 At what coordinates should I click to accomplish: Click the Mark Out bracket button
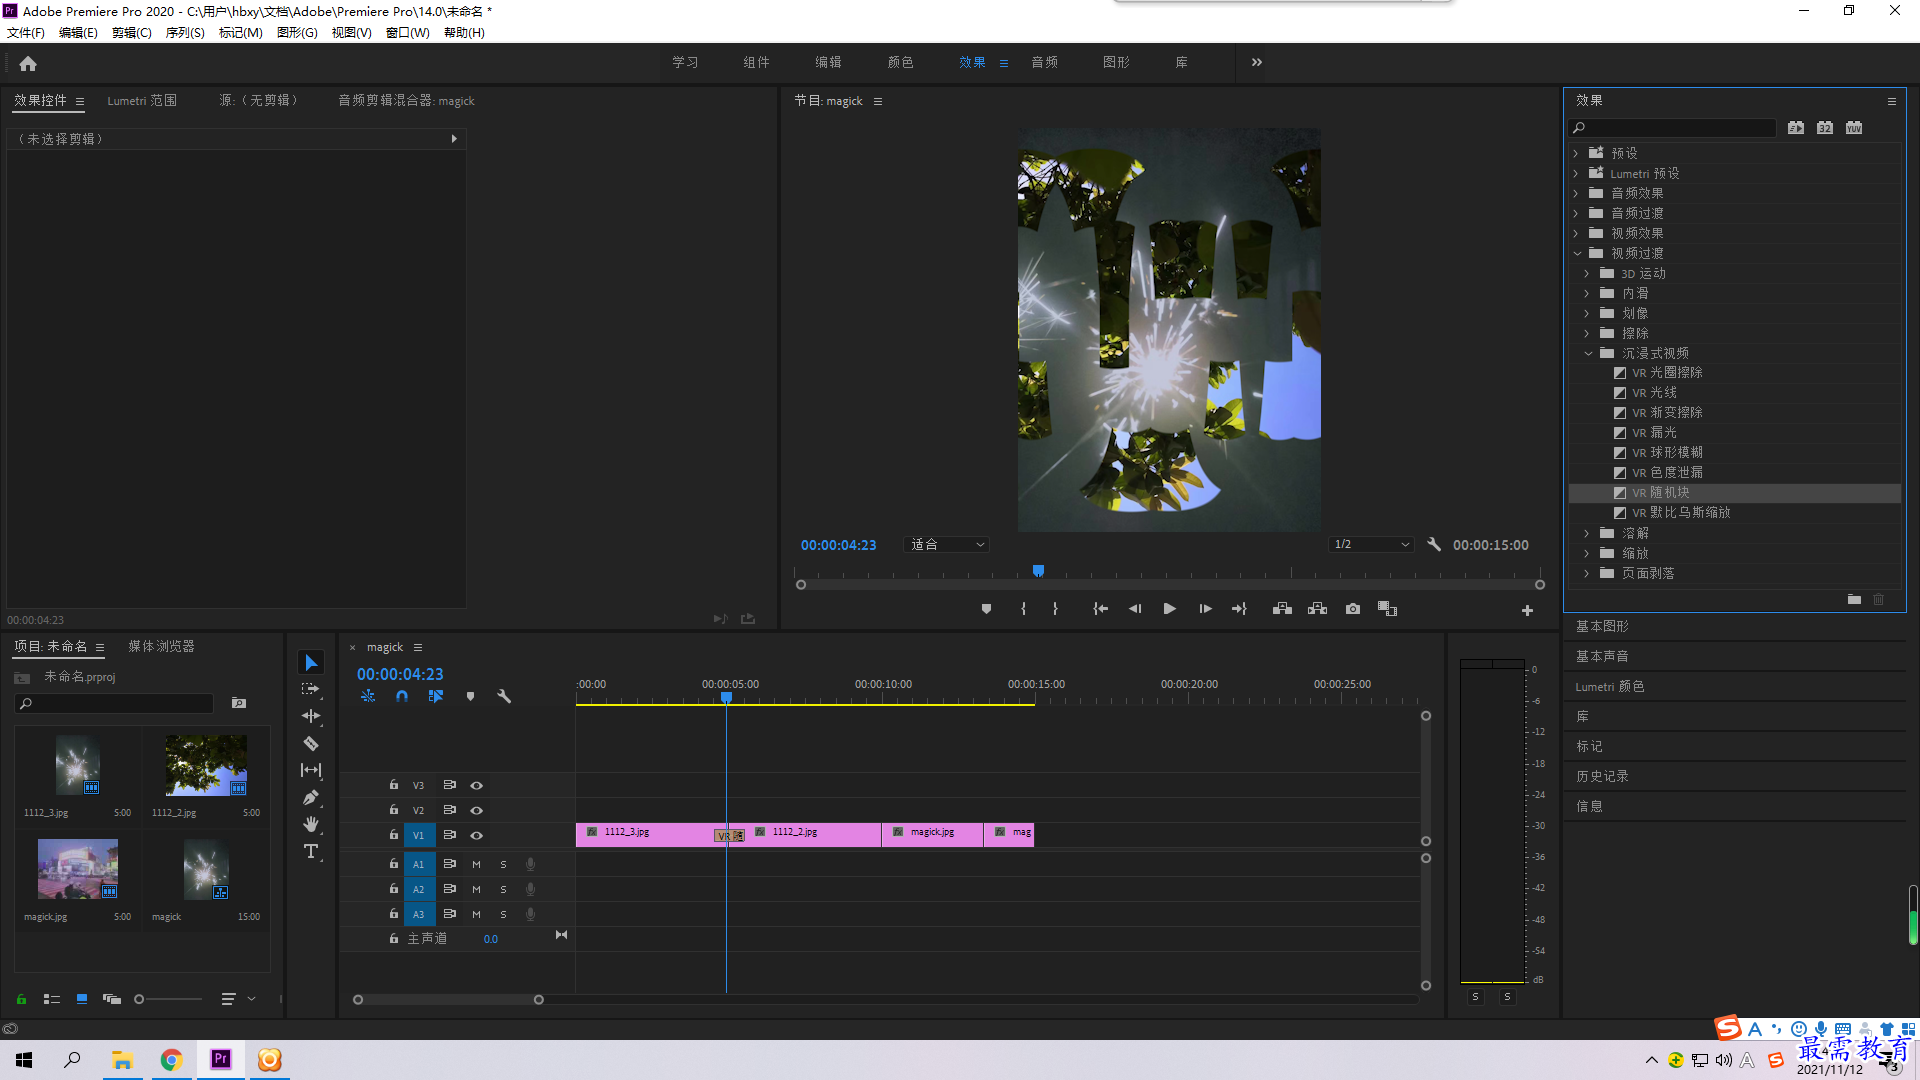click(x=1055, y=609)
